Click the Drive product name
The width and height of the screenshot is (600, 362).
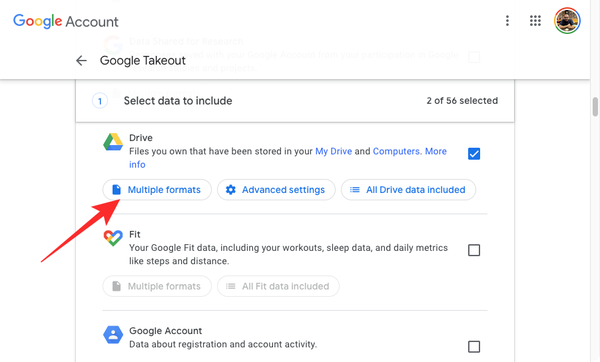pos(141,138)
